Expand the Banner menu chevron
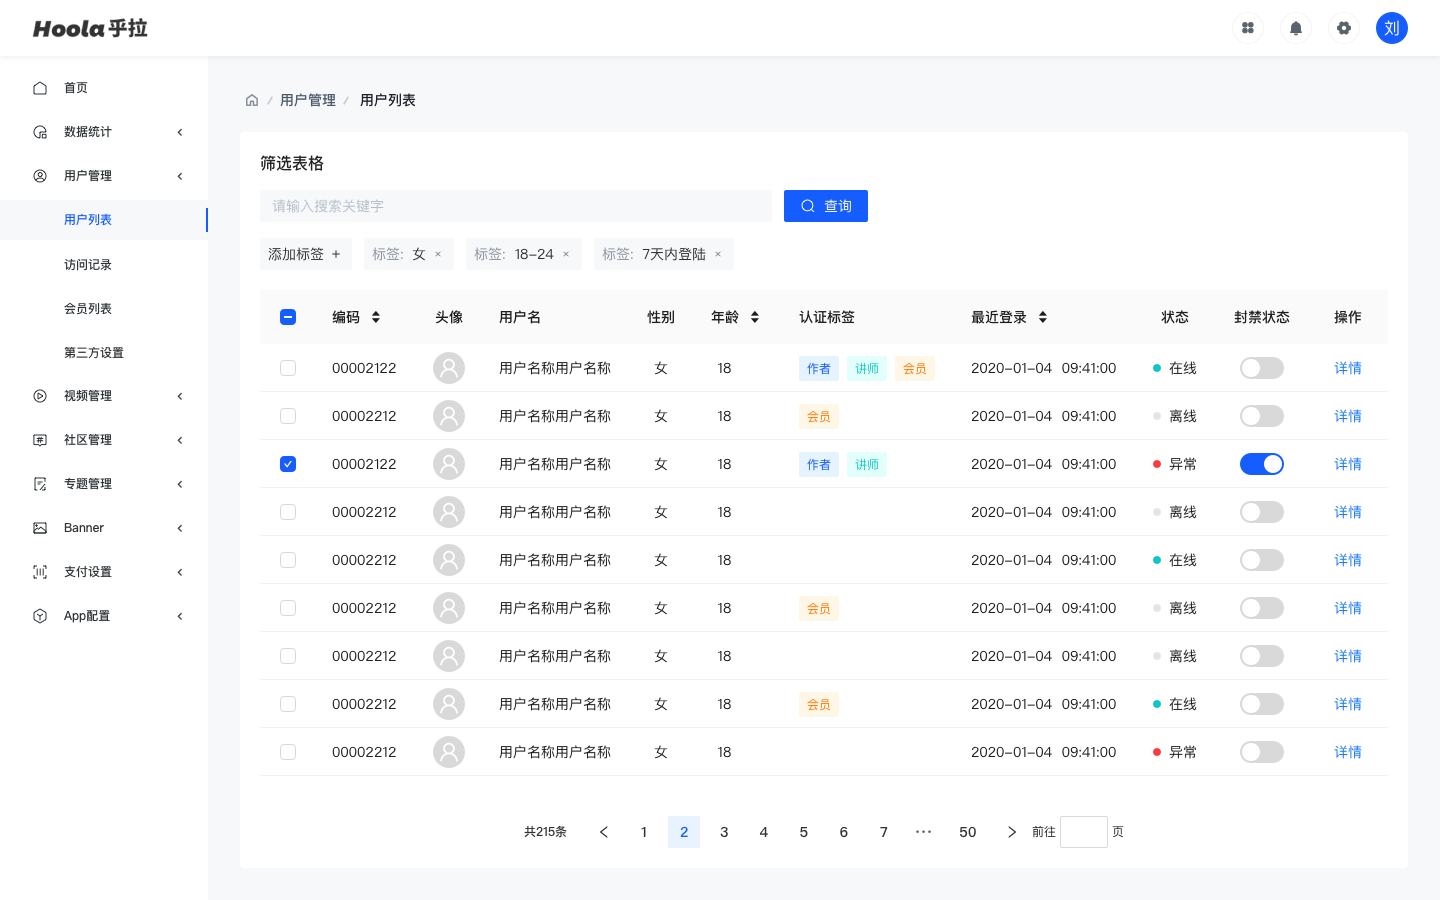The width and height of the screenshot is (1440, 900). (x=180, y=528)
